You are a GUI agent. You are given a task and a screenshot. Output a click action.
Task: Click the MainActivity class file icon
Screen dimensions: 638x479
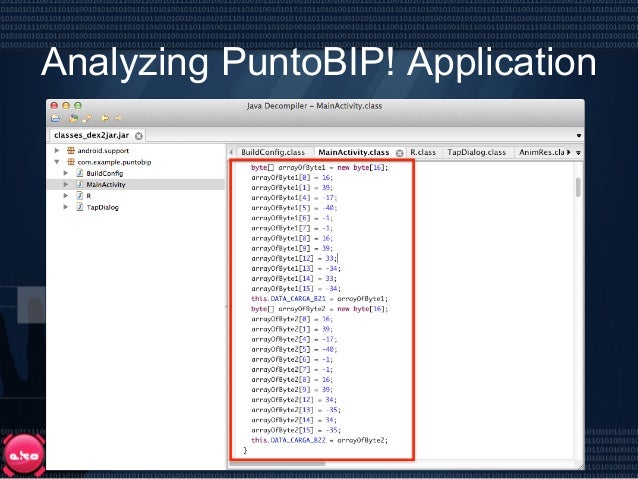pyautogui.click(x=80, y=185)
